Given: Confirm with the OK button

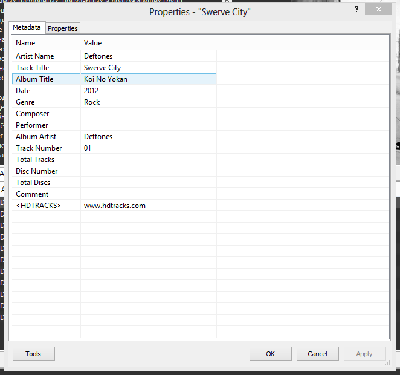Looking at the screenshot, I should point(270,354).
